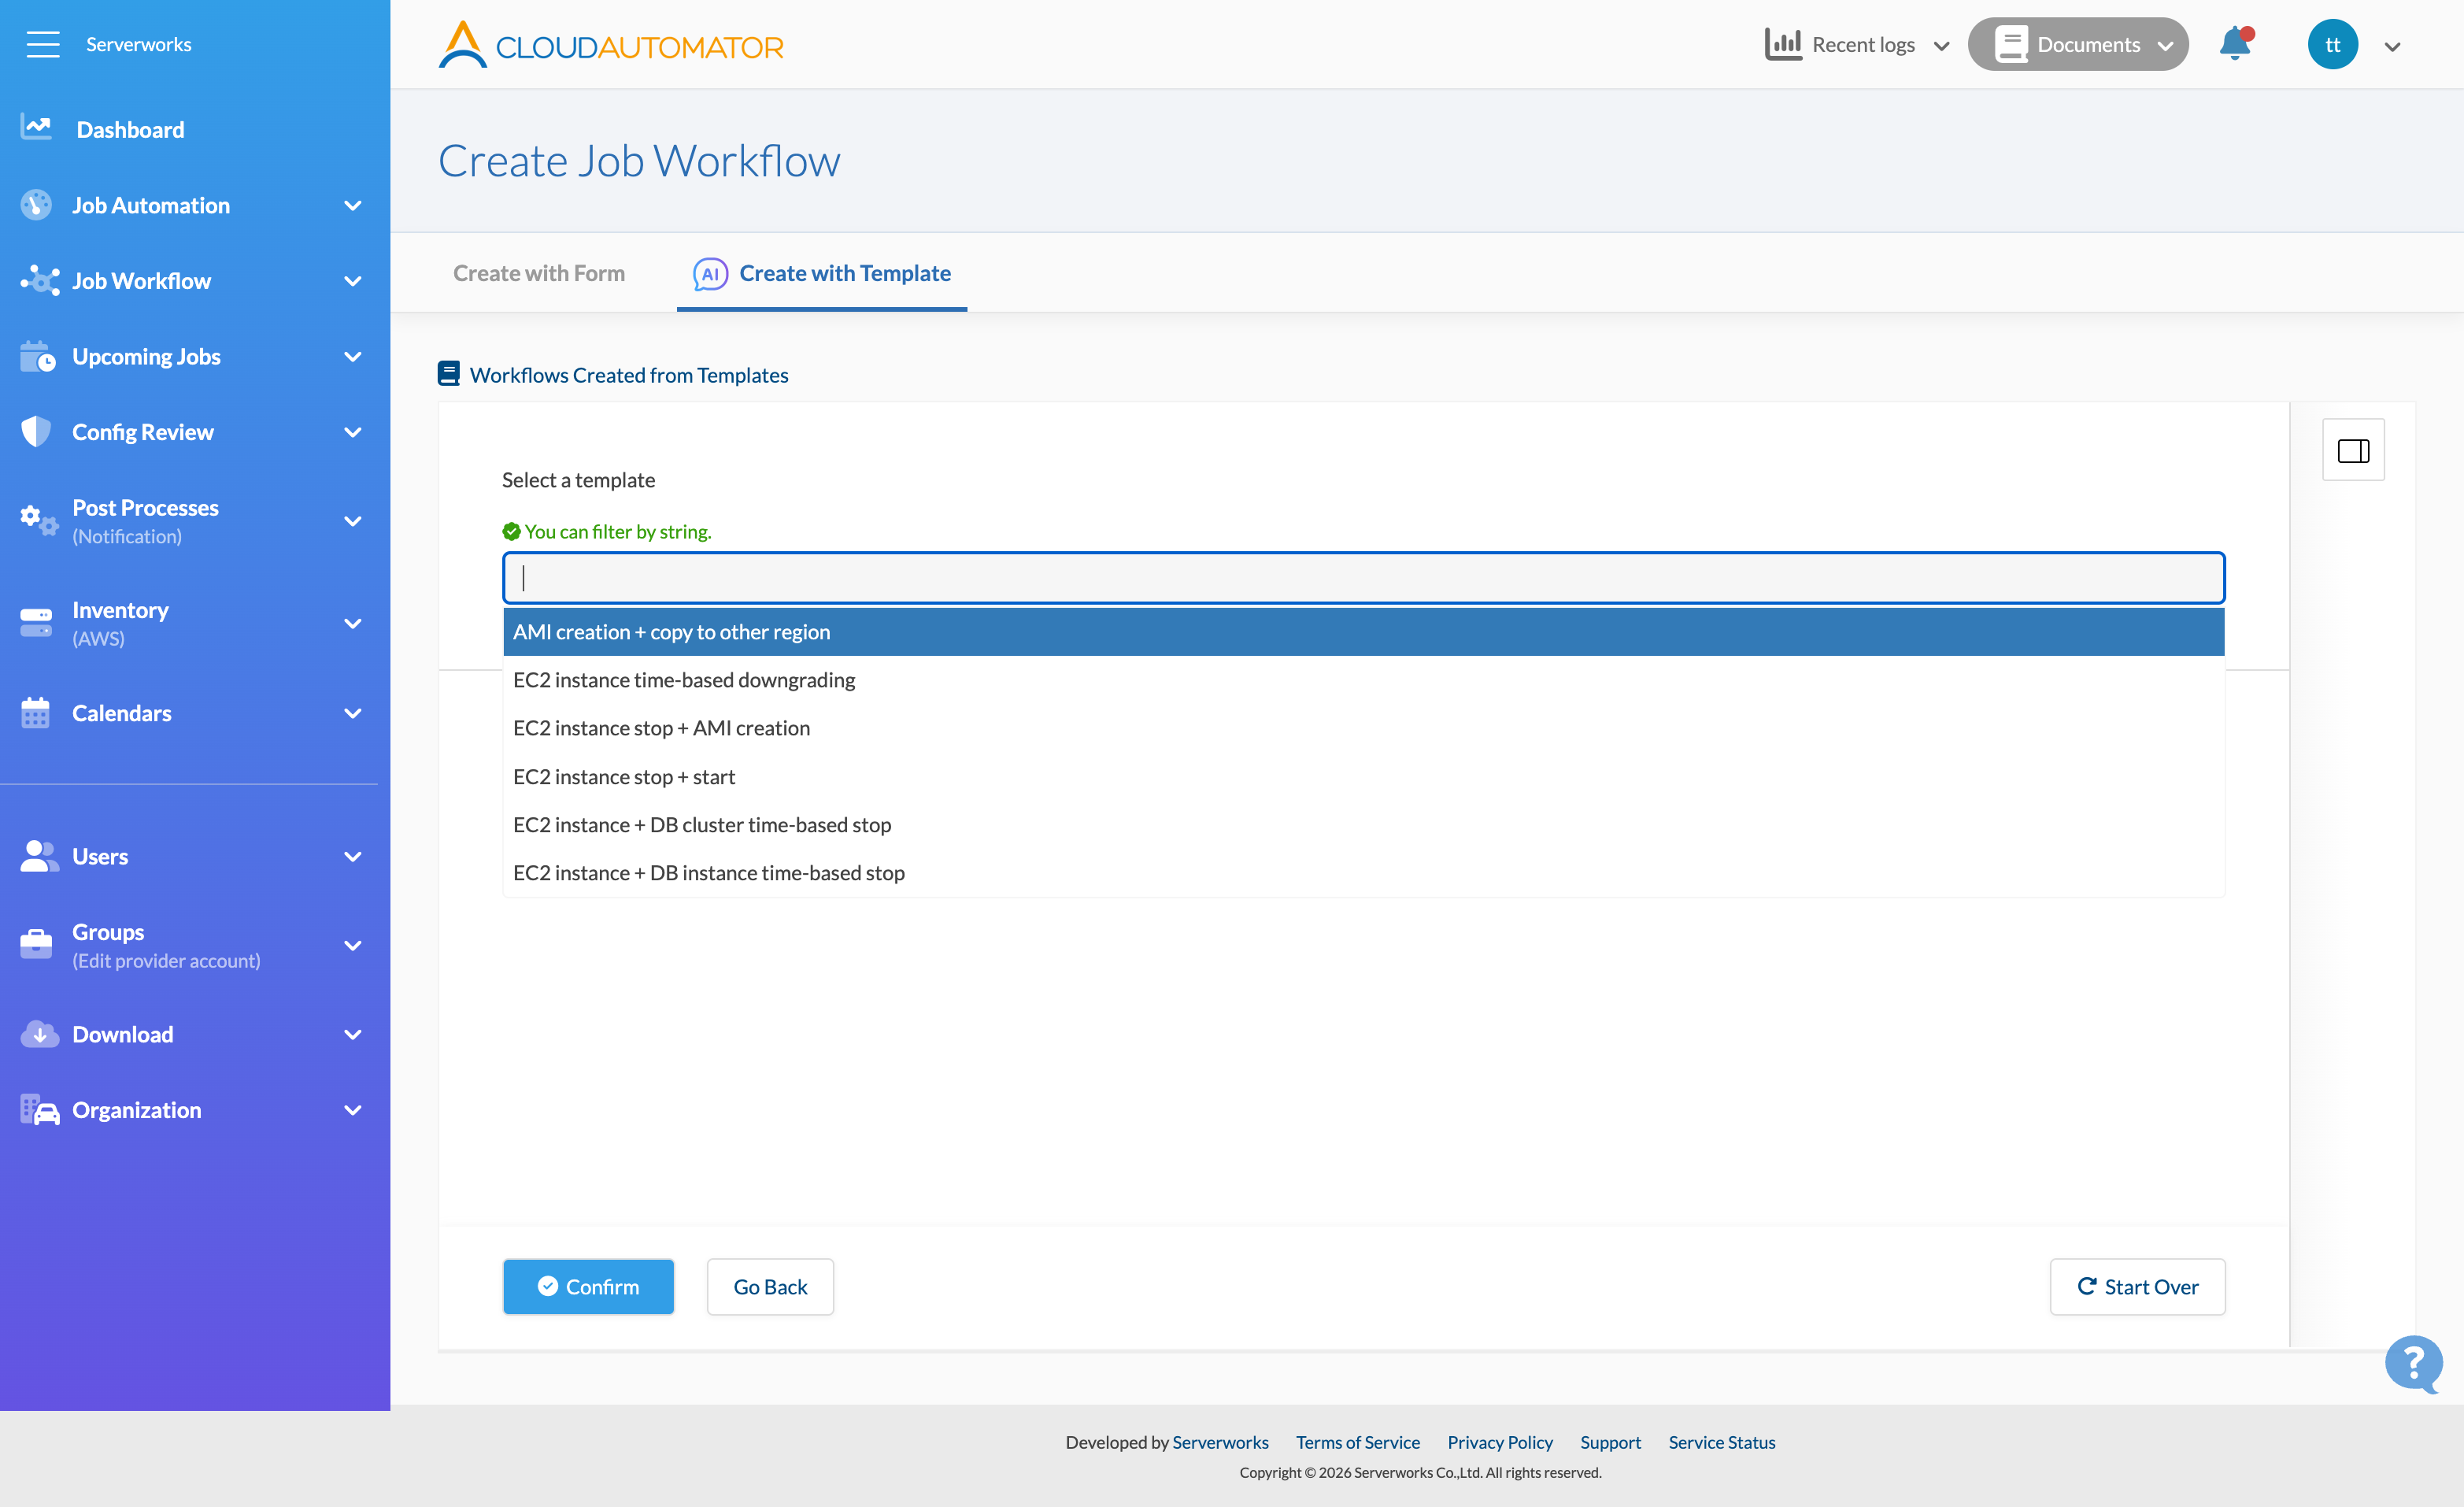This screenshot has height=1507, width=2464.
Task: Open Terms of Service link
Action: coord(1358,1442)
